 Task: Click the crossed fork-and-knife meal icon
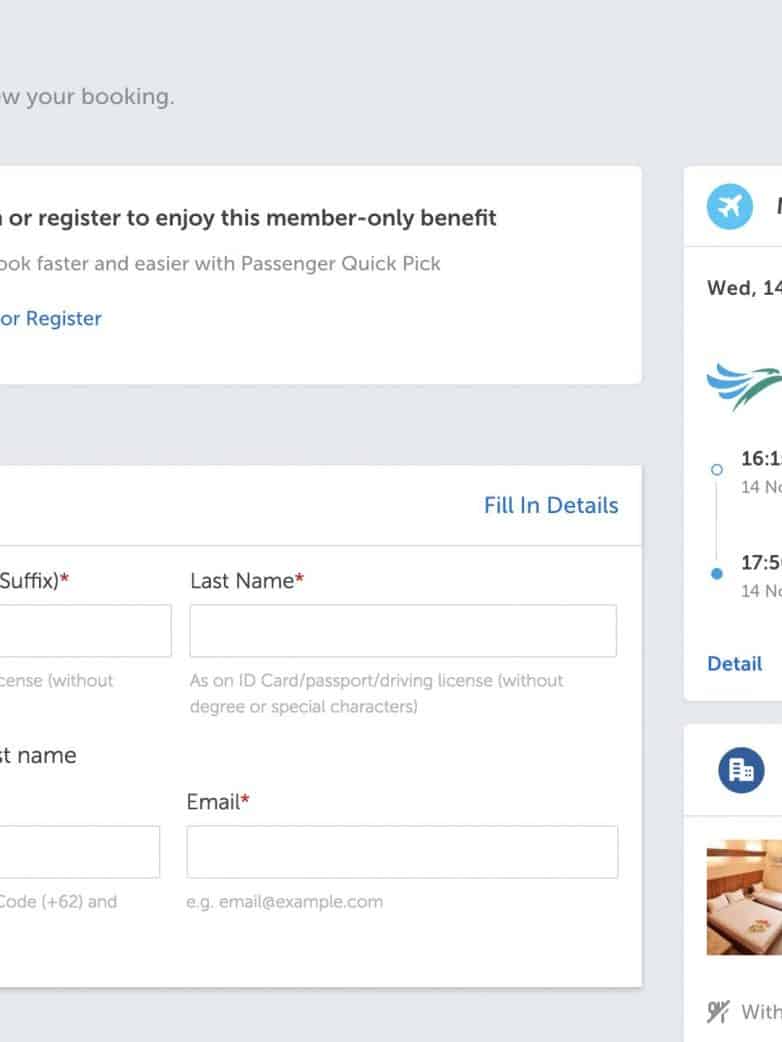tap(718, 1012)
